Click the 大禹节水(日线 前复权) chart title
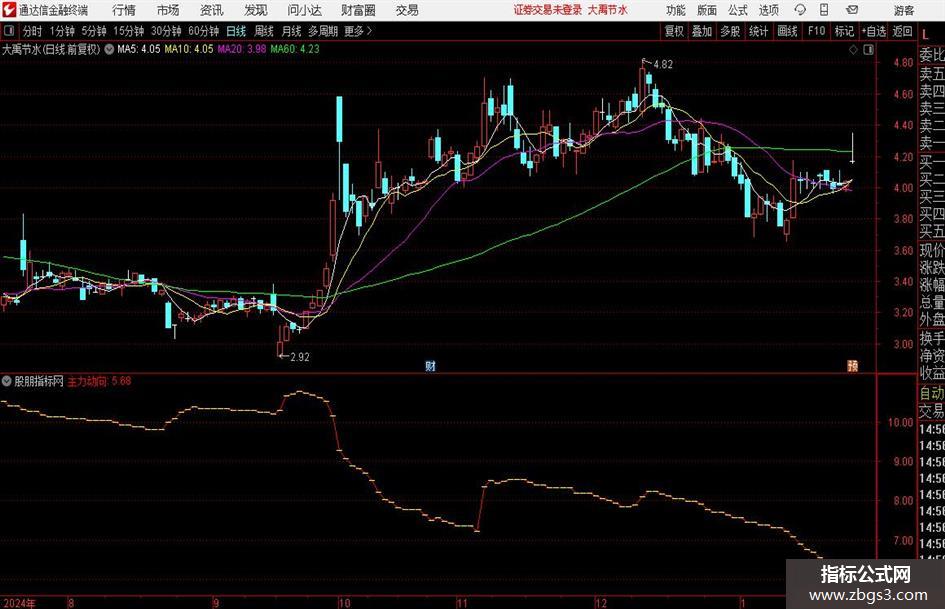The height and width of the screenshot is (609, 945). point(51,49)
